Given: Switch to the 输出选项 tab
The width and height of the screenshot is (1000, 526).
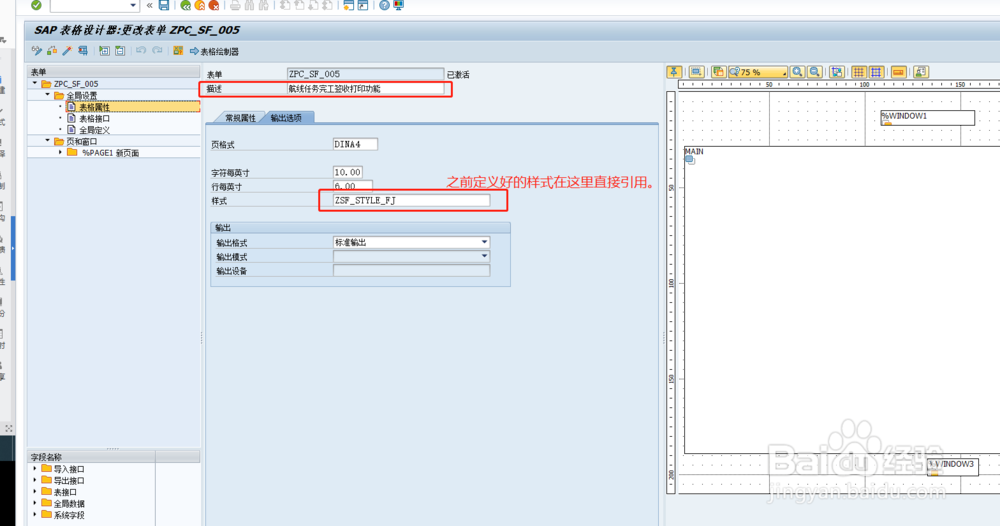Looking at the screenshot, I should (x=286, y=118).
